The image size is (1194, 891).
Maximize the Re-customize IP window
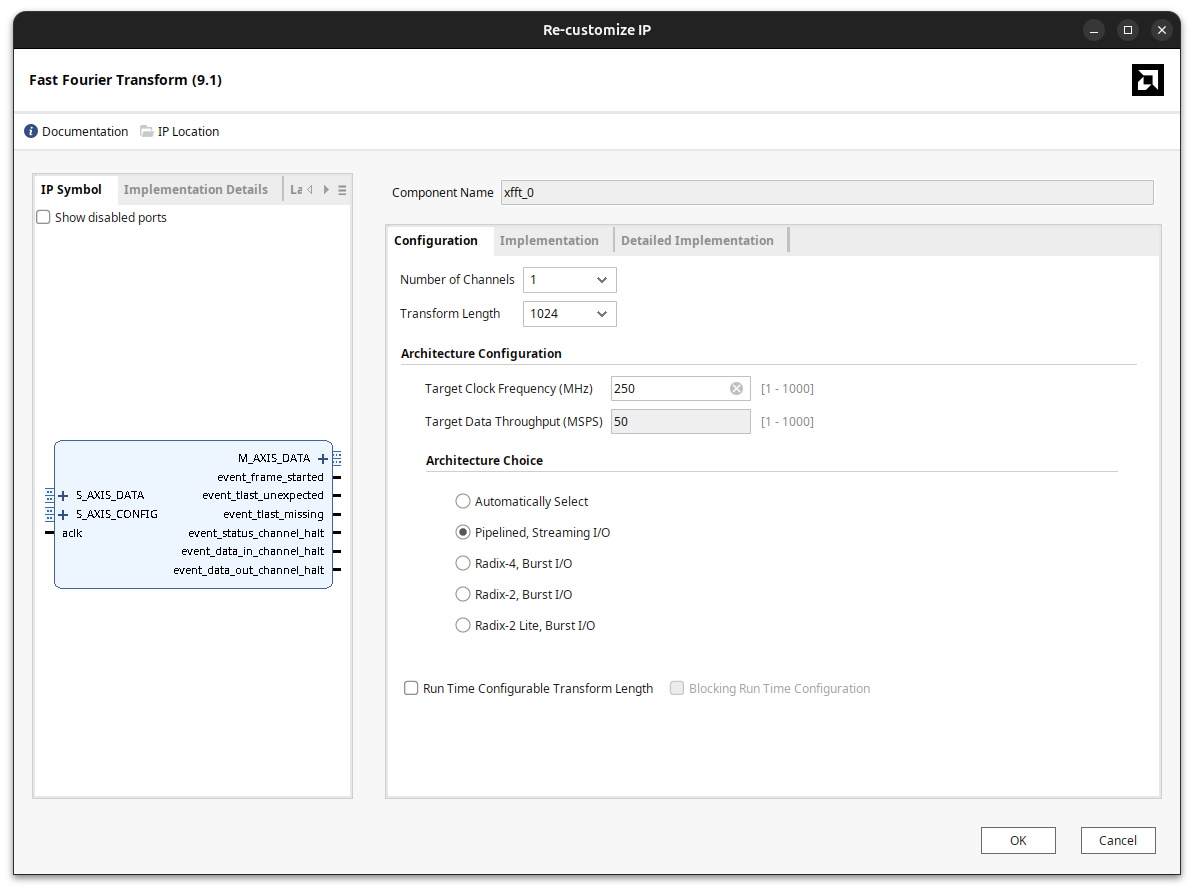pyautogui.click(x=1128, y=30)
